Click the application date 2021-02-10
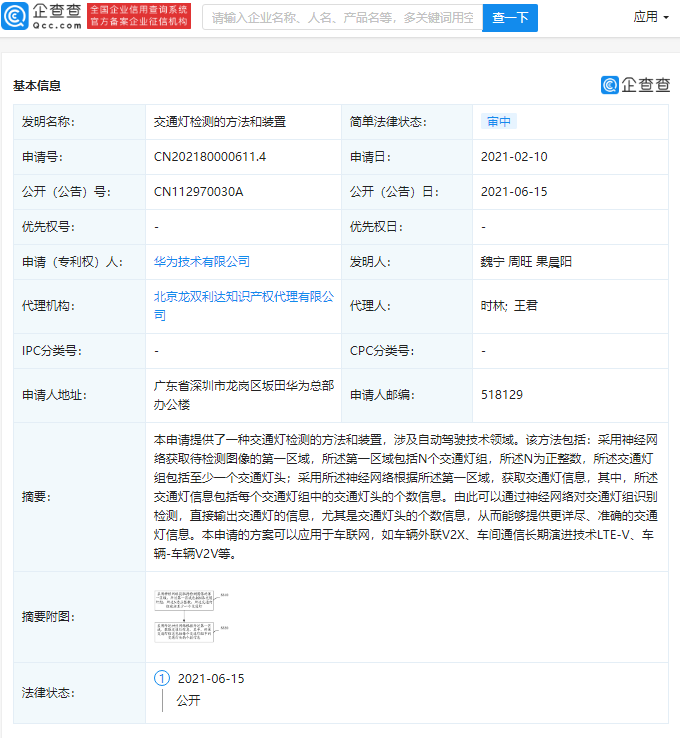The width and height of the screenshot is (680, 738). coord(514,157)
